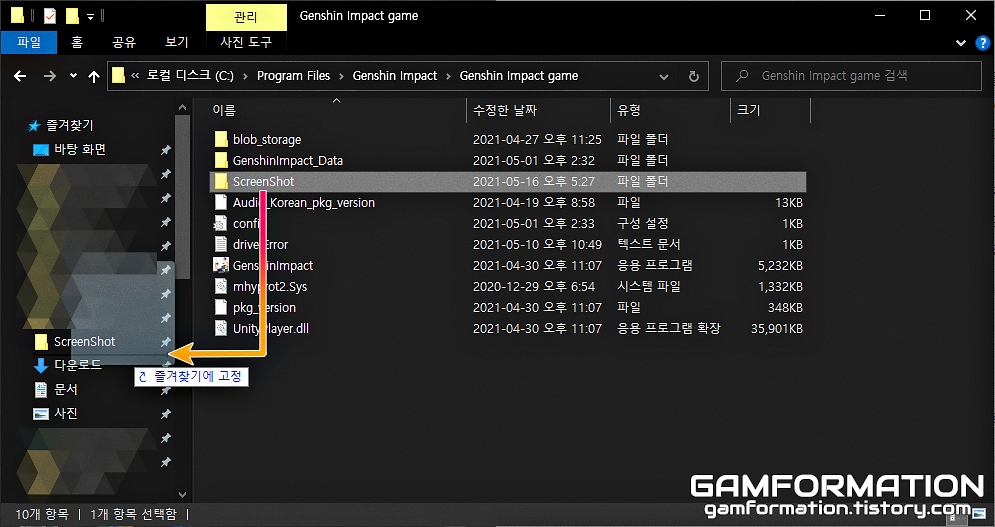Select the GenshinImpact application icon

(x=221, y=265)
